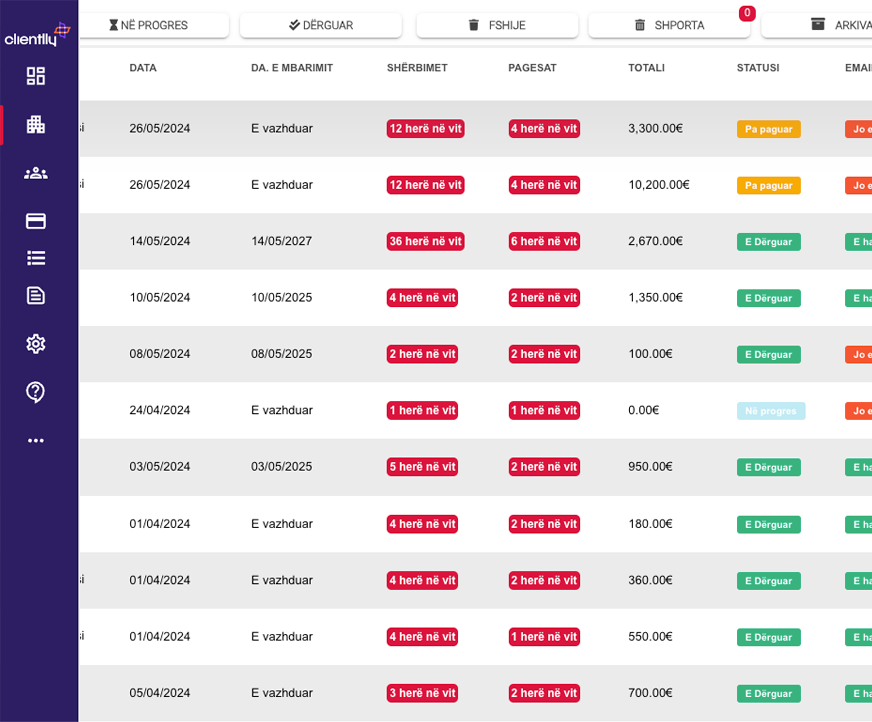Open the help question mark icon

(36, 392)
